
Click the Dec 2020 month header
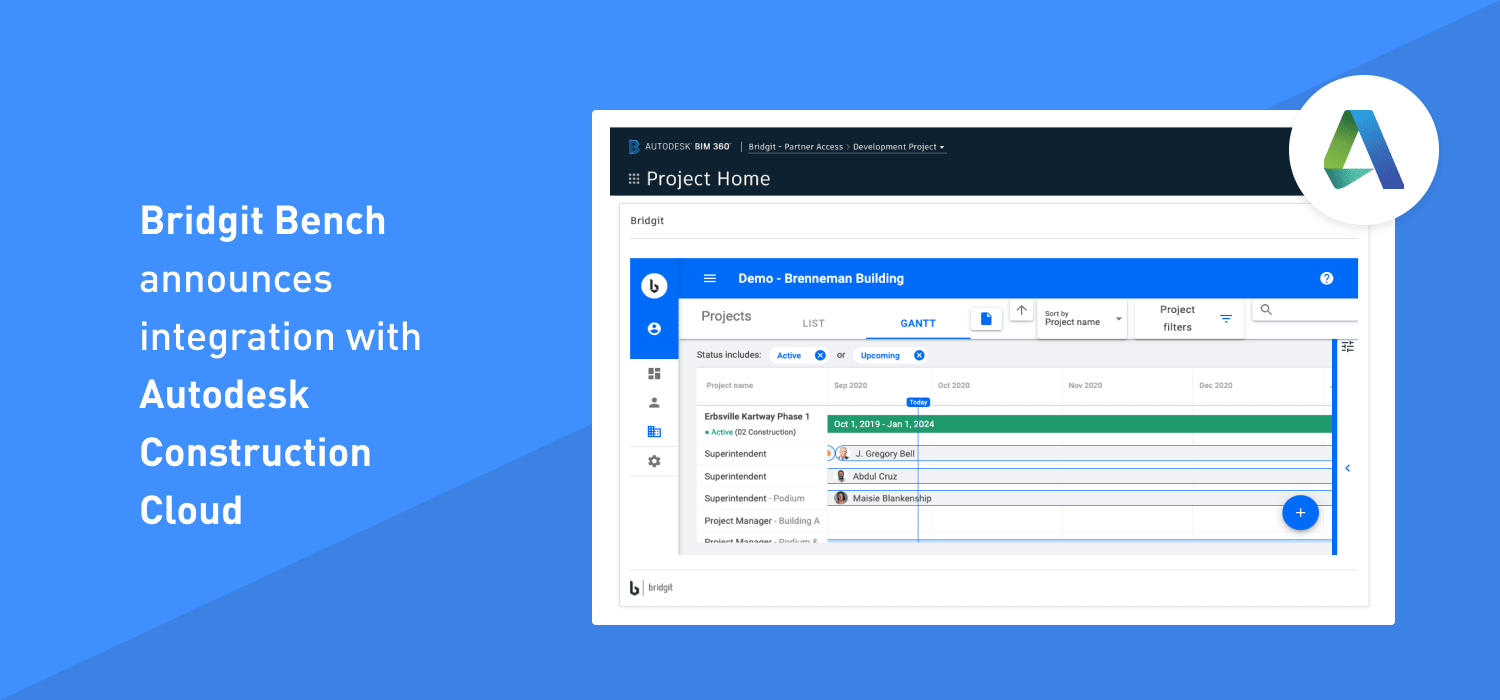click(x=1216, y=386)
